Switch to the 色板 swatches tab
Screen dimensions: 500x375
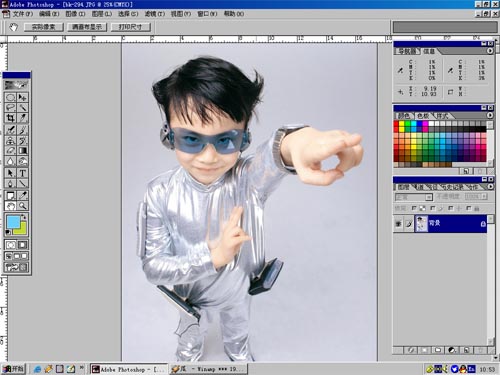pyautogui.click(x=423, y=116)
